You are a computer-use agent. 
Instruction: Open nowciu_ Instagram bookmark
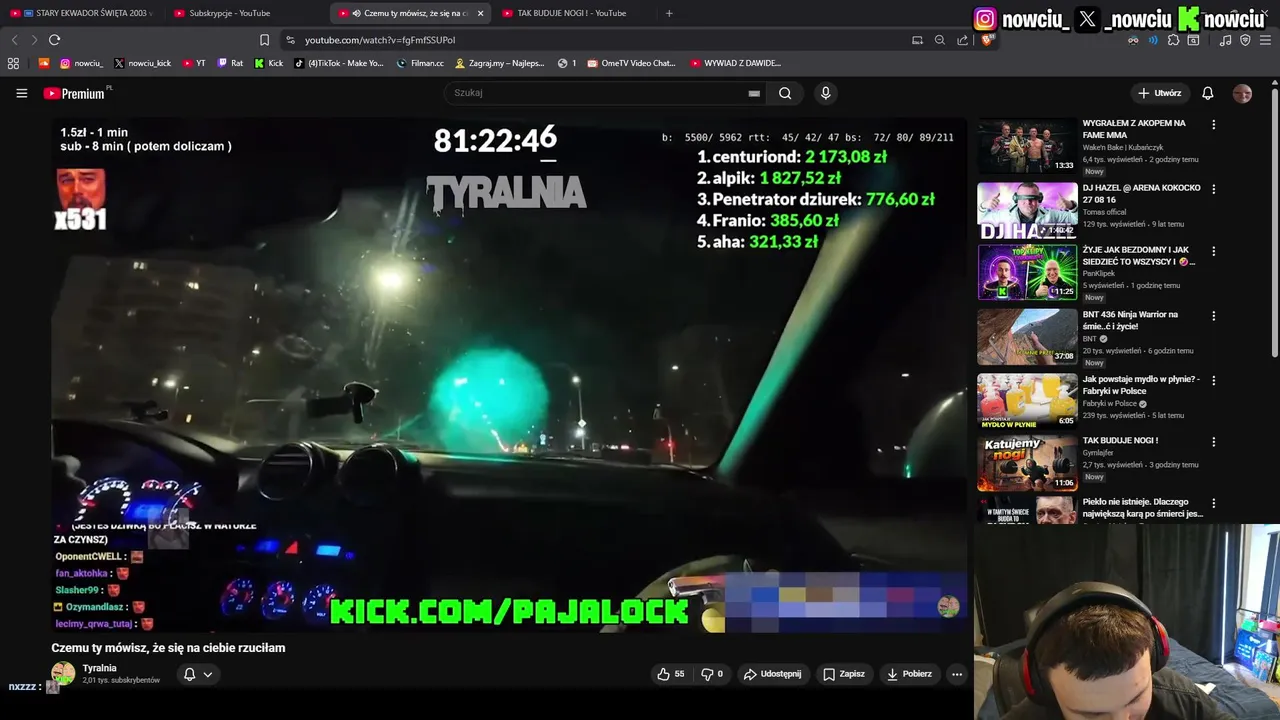tap(81, 63)
